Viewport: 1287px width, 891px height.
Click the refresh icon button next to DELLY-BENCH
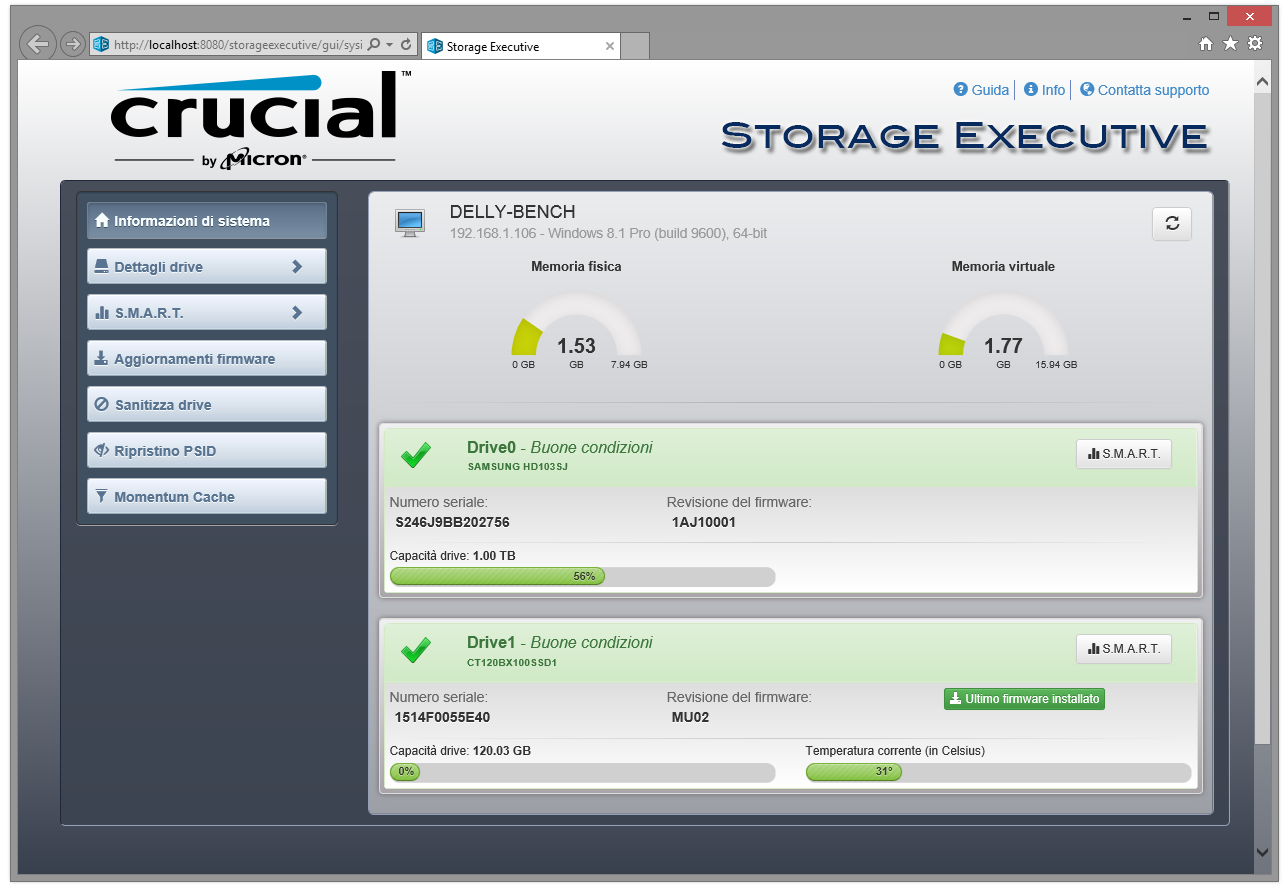coord(1172,224)
